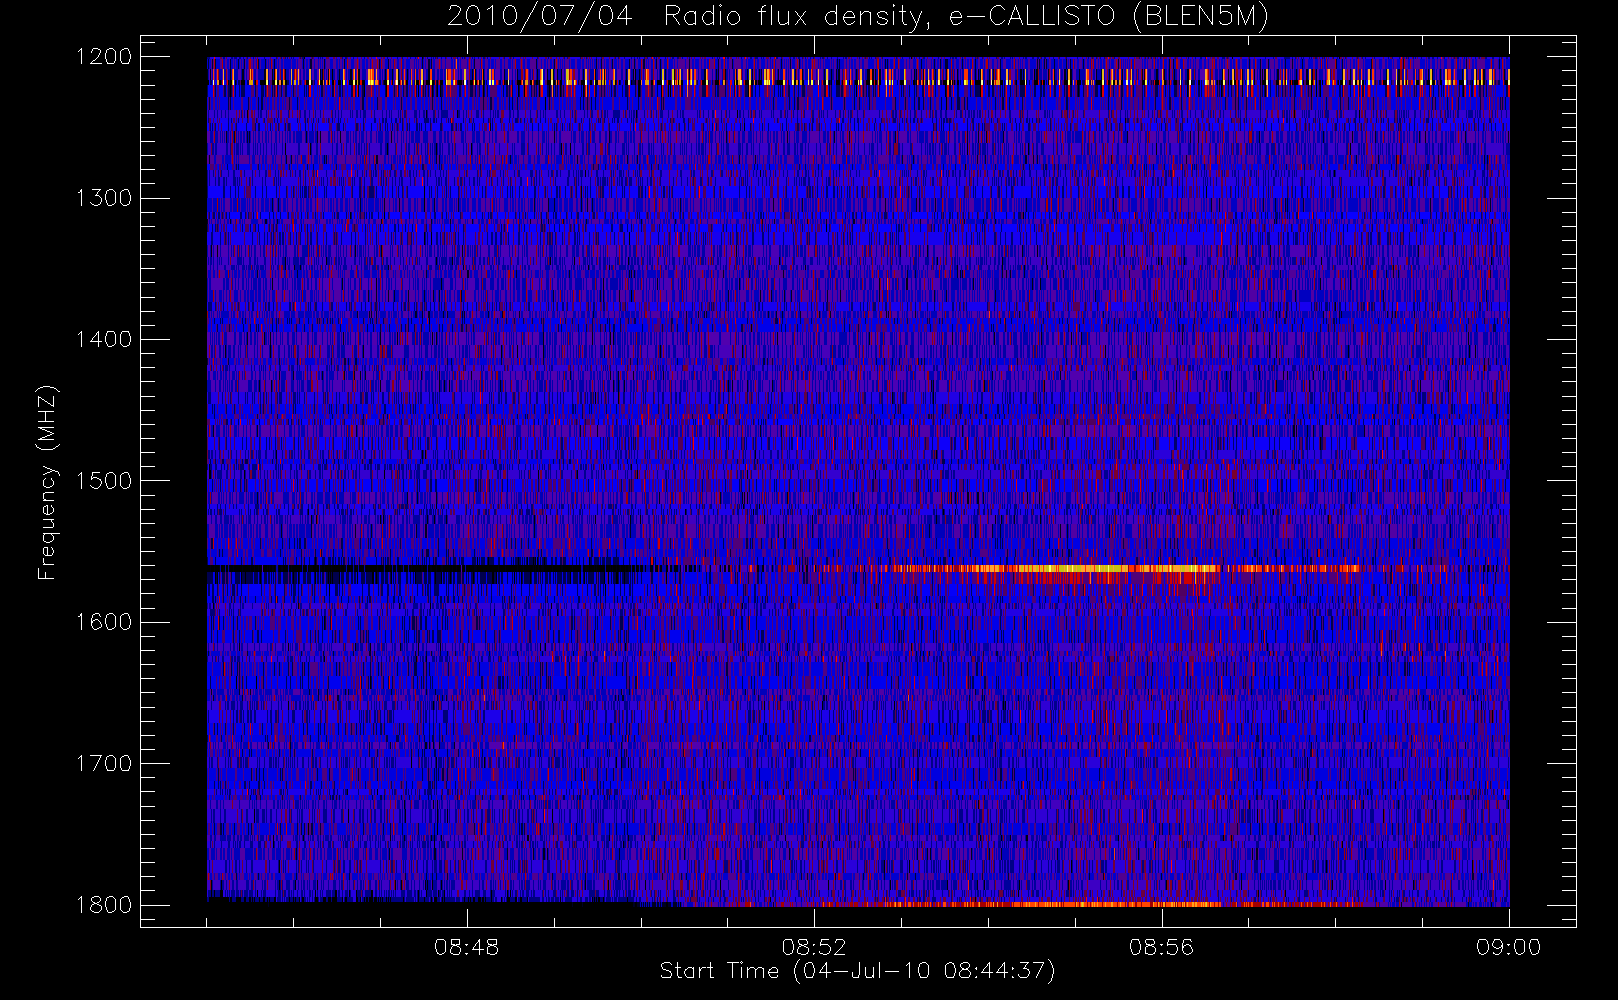Click the dark black band near 1560 MHz
Screen dimensions: 1618x1000
[425, 568]
